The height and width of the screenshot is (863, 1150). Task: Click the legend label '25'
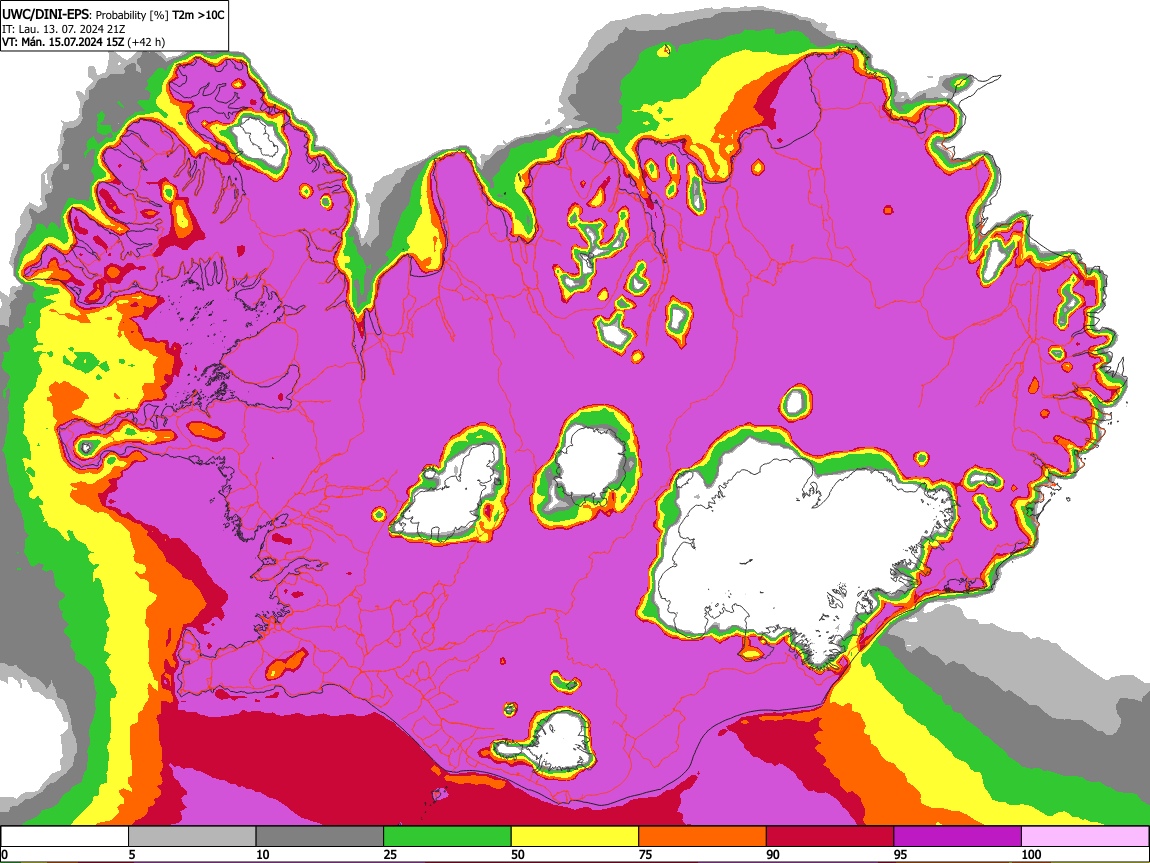pyautogui.click(x=390, y=854)
